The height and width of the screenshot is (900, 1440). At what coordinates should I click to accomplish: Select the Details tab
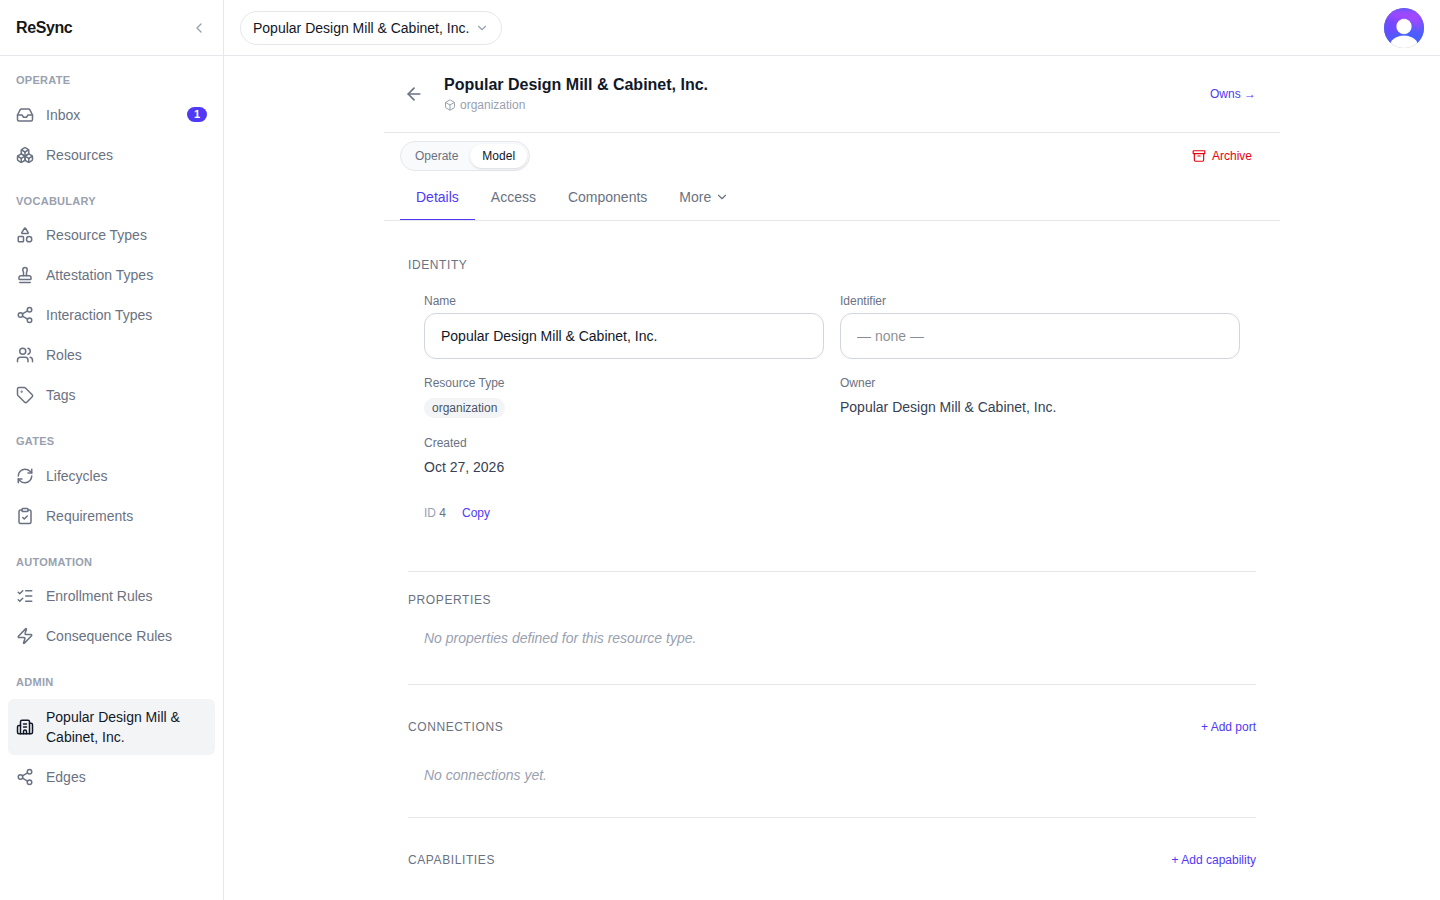tap(437, 197)
